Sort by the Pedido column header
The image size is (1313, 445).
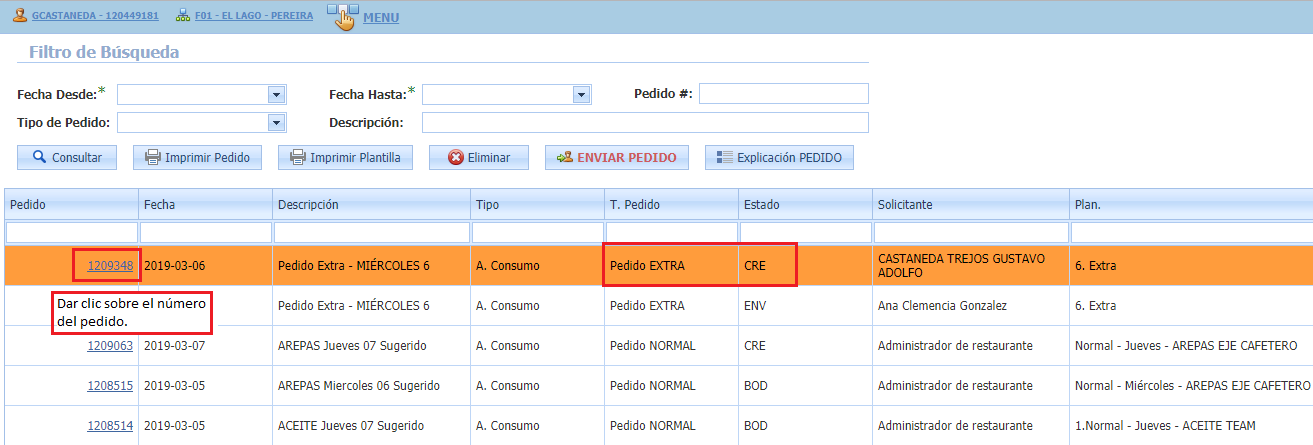70,204
